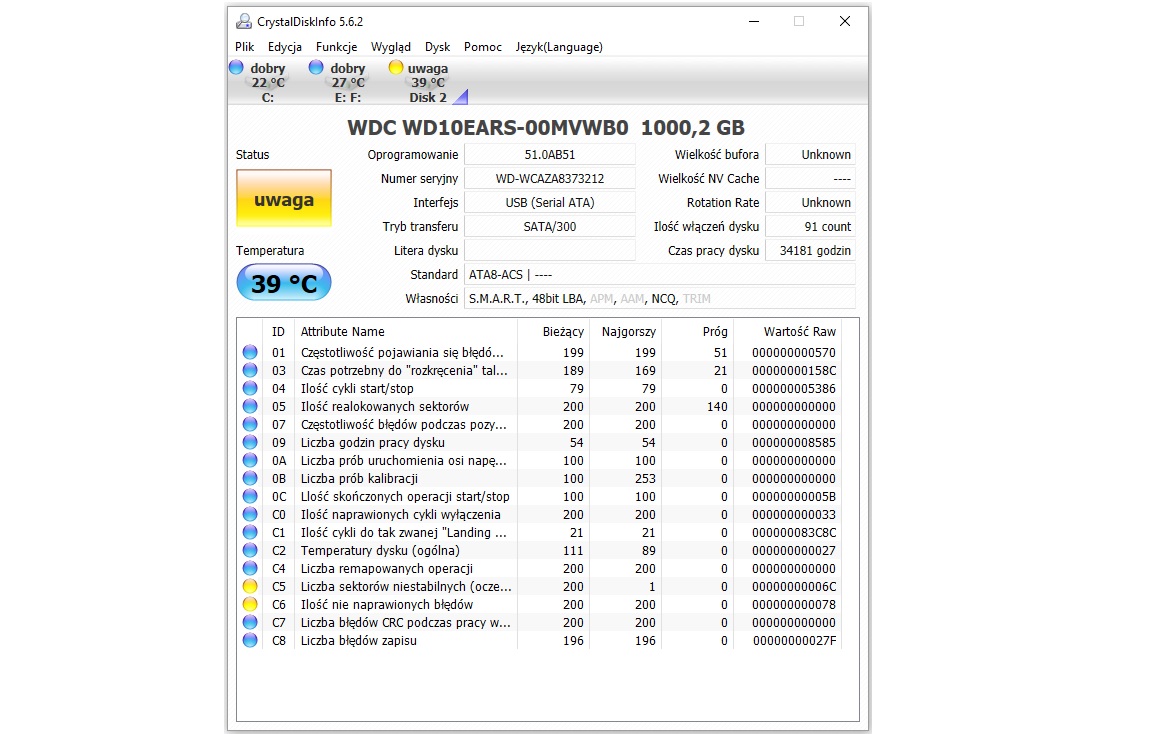Click the Wielkość bufora value Unknown
The height and width of the screenshot is (734, 1152).
810,154
